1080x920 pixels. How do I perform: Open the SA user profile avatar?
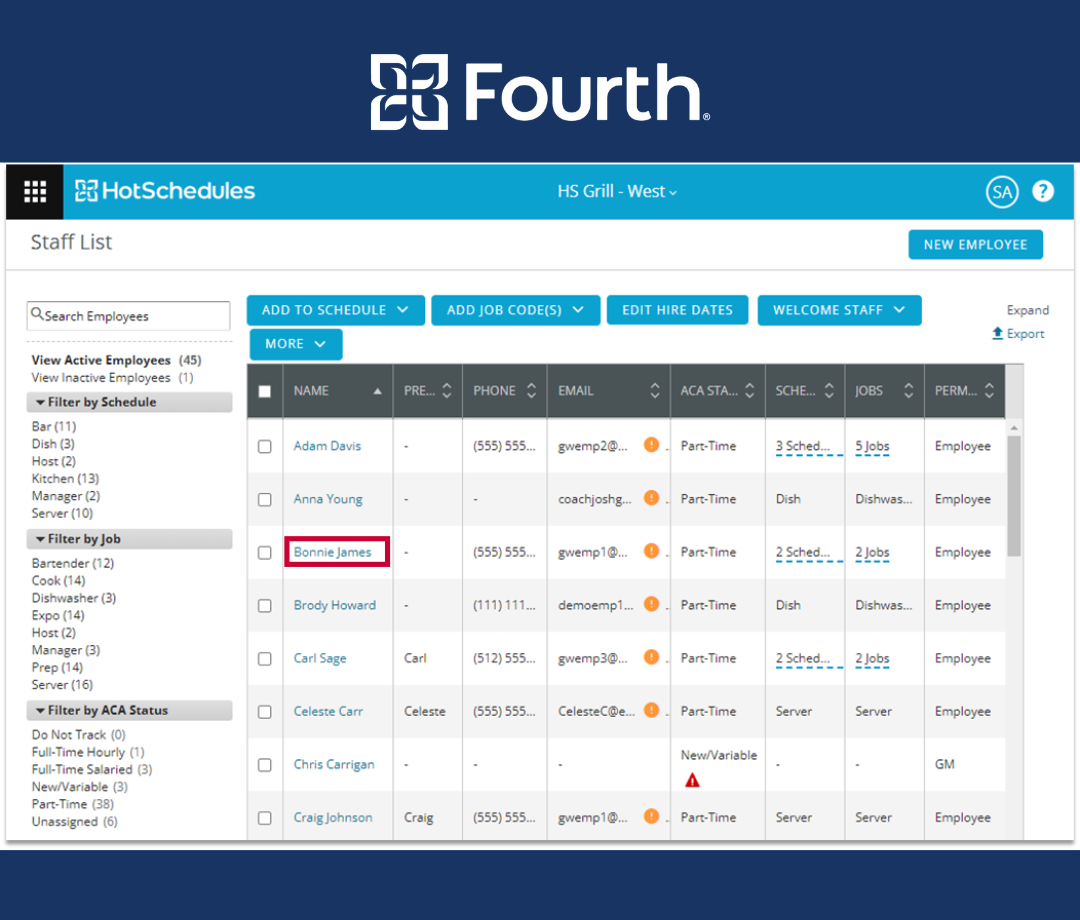(1001, 192)
